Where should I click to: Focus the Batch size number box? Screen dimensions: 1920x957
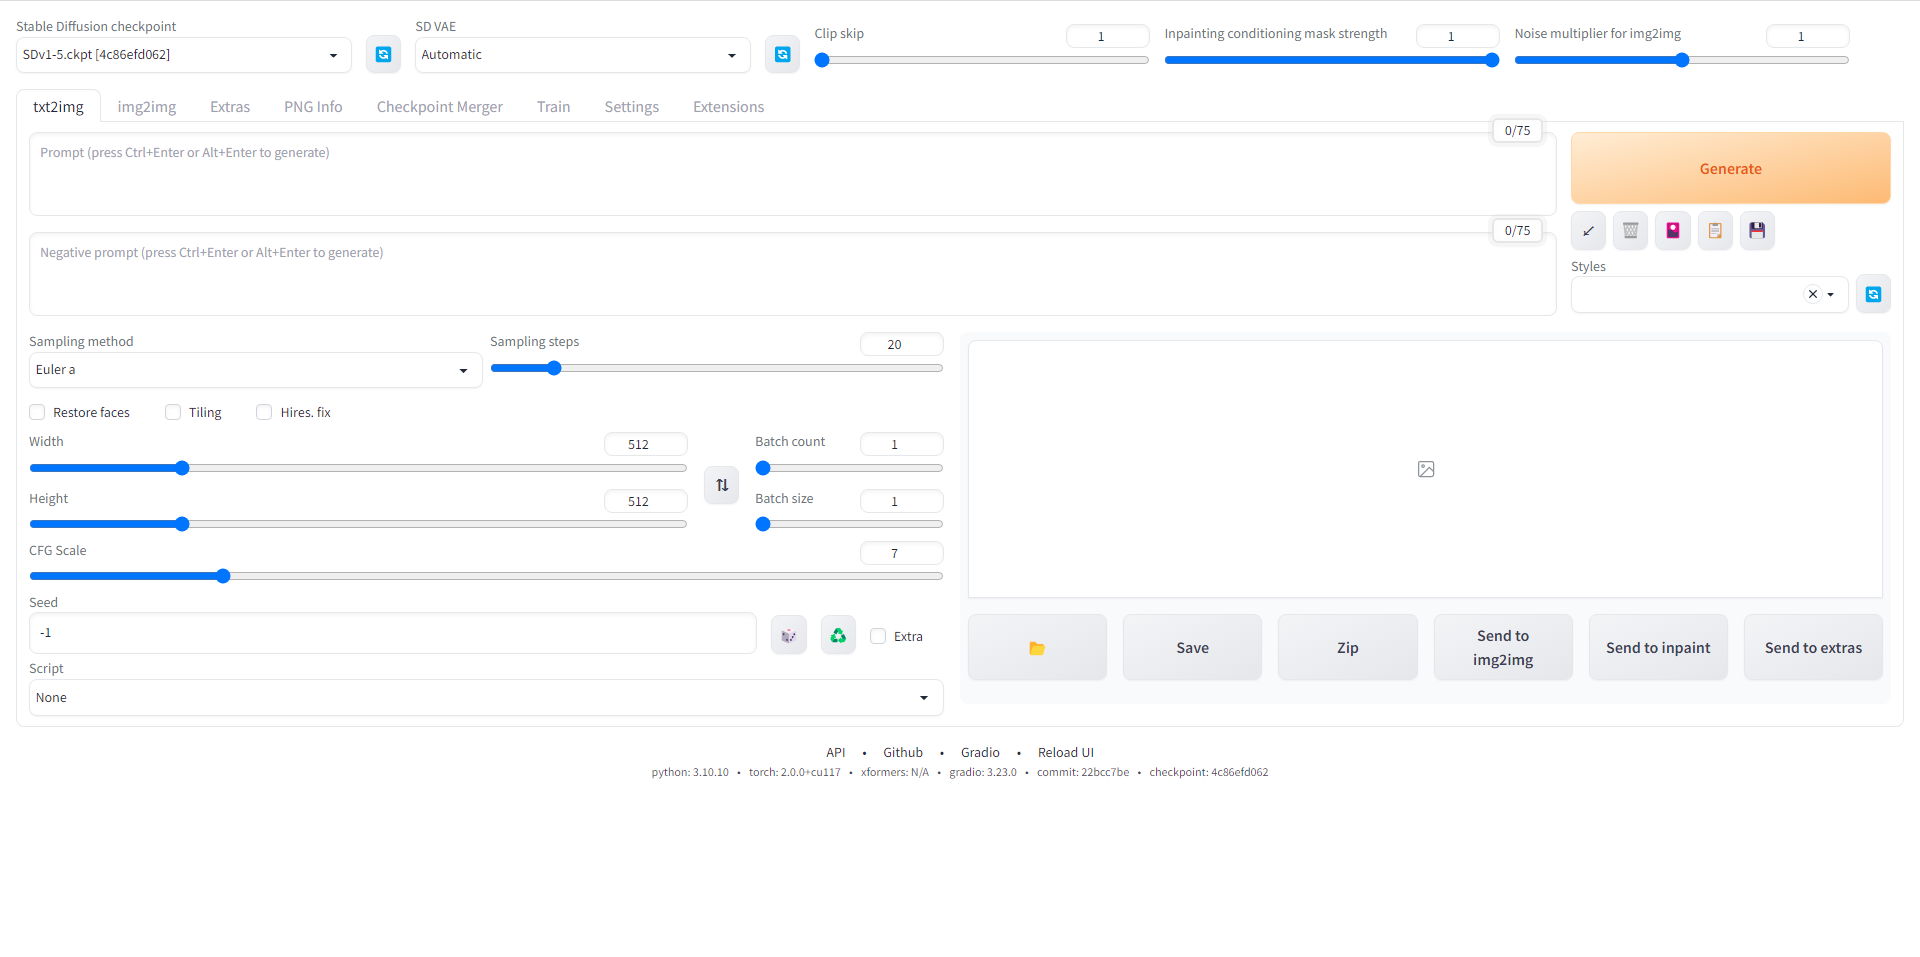click(x=901, y=501)
